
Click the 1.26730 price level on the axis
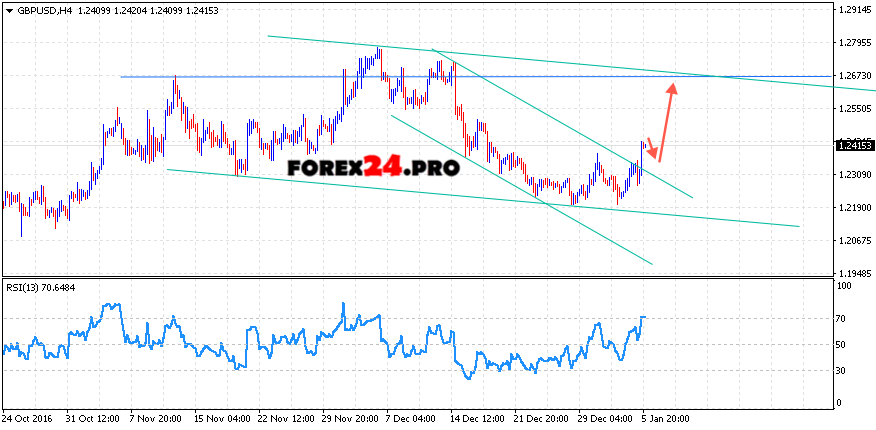pyautogui.click(x=854, y=76)
